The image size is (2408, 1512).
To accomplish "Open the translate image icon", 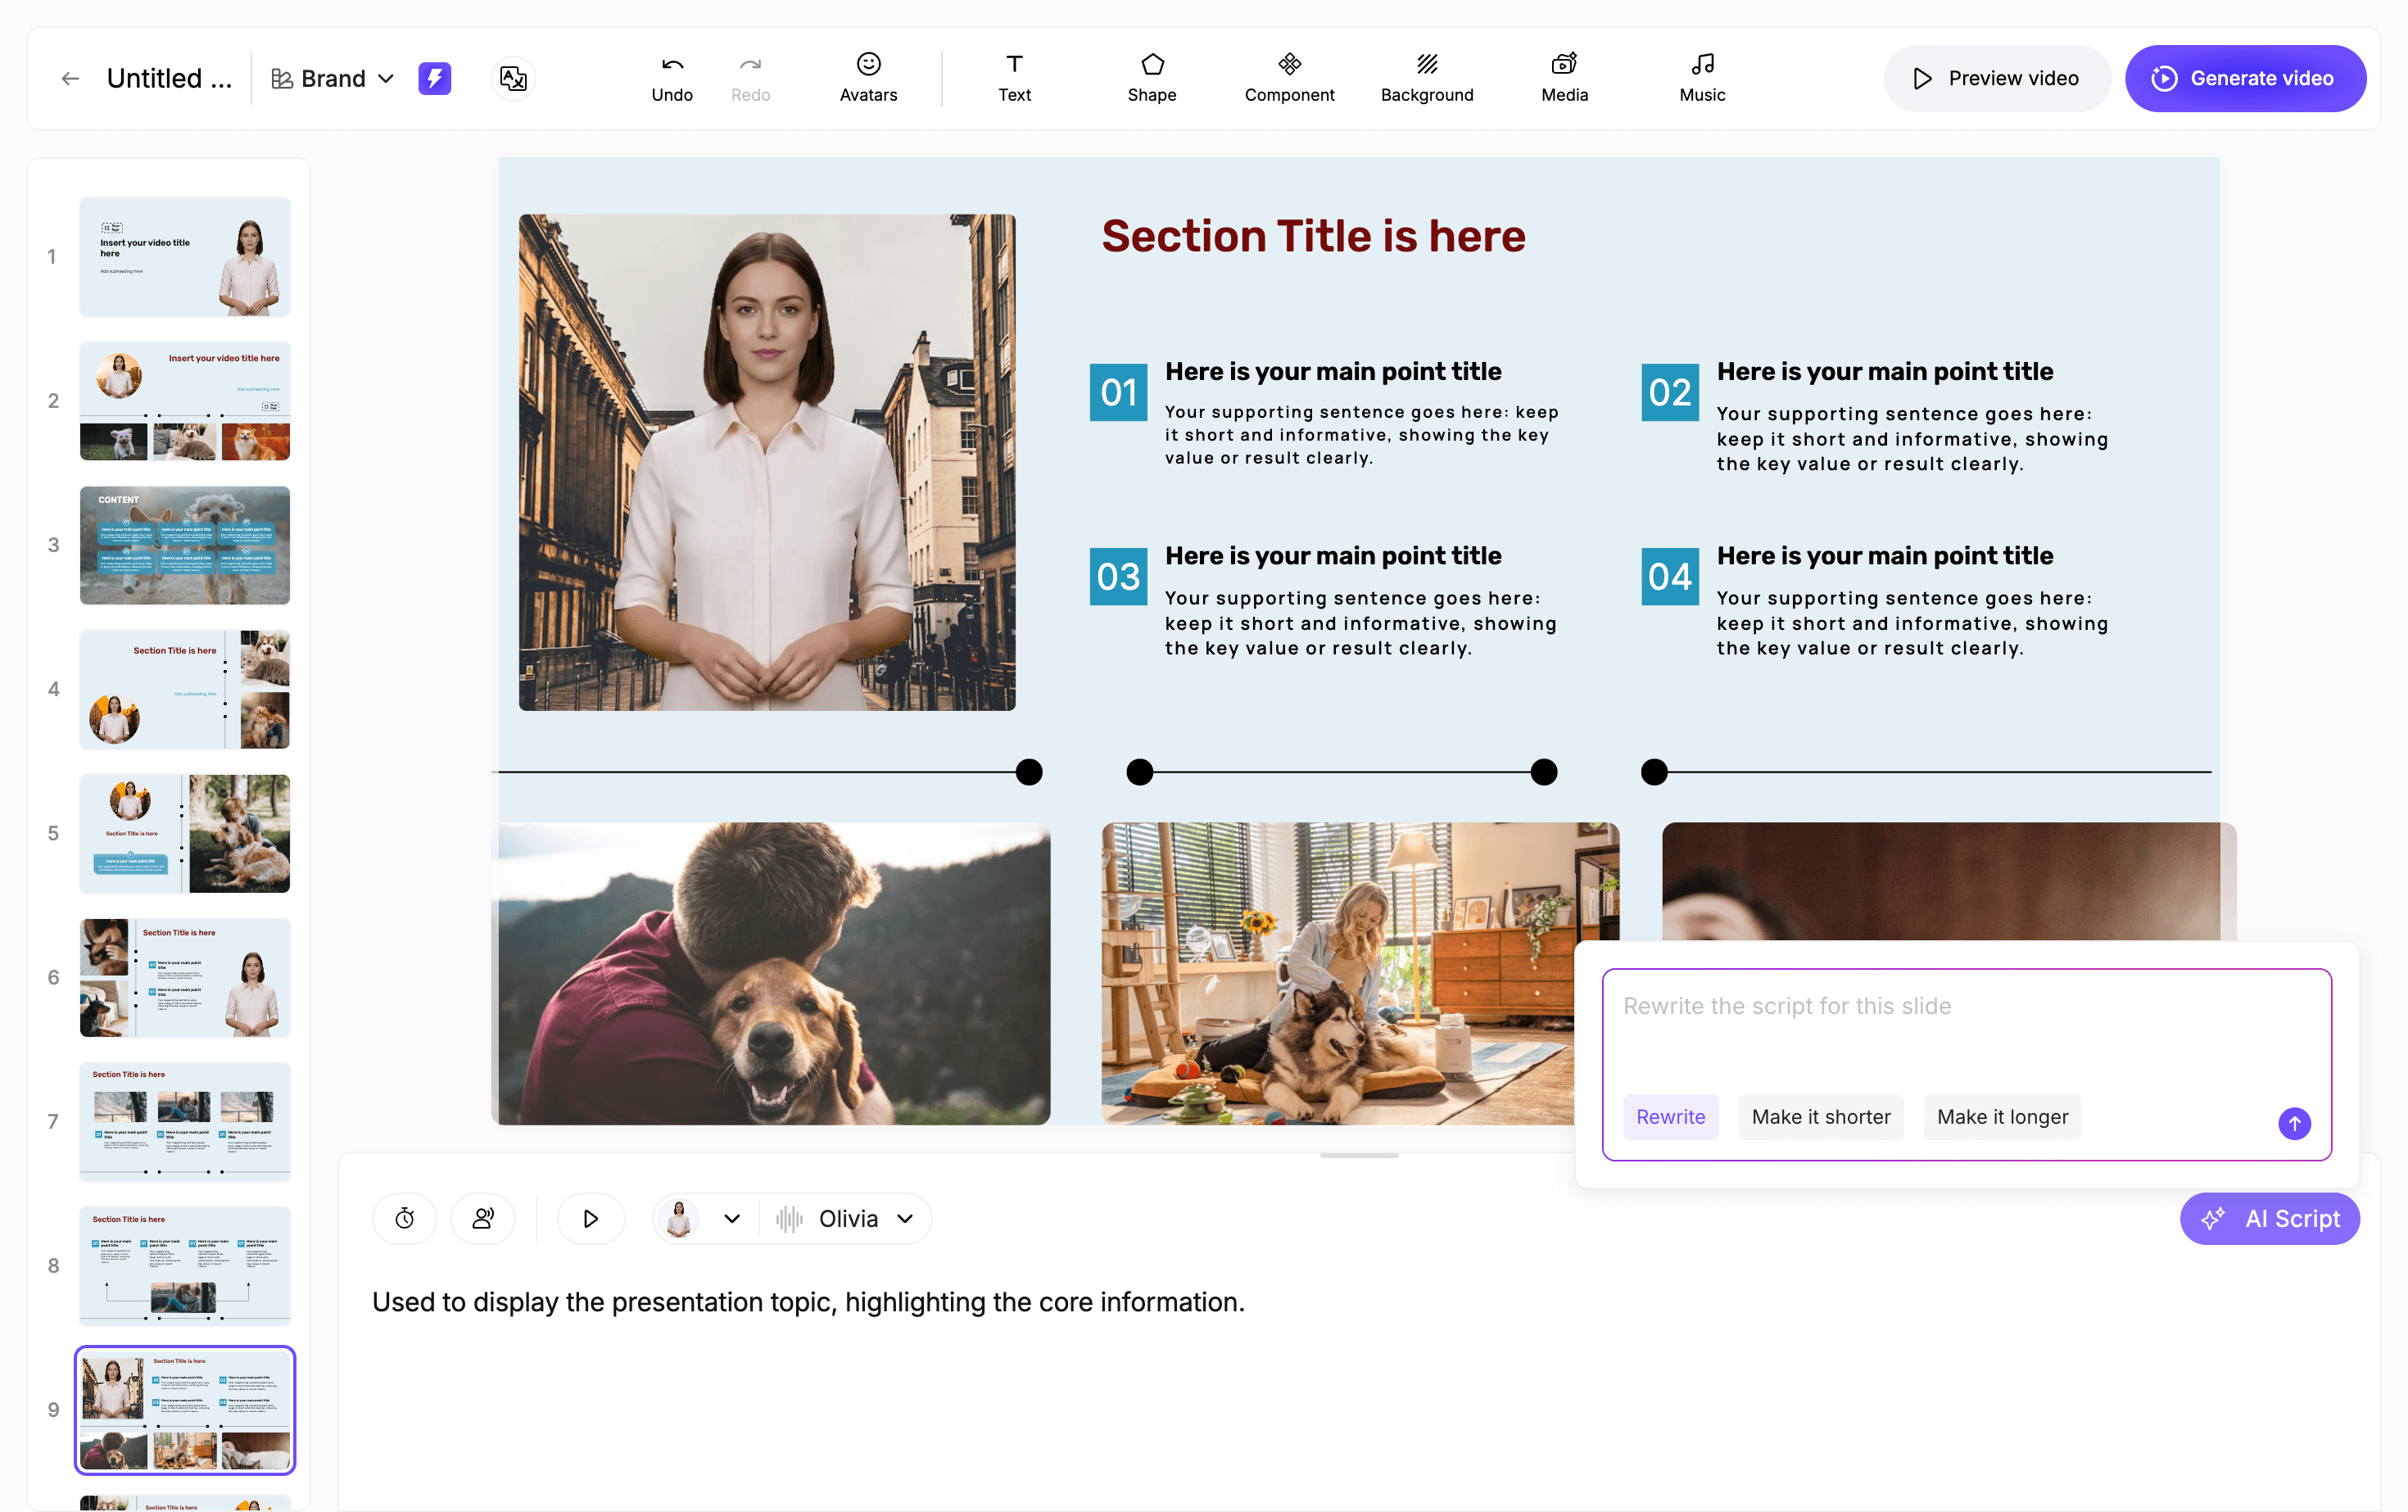I will coord(513,78).
